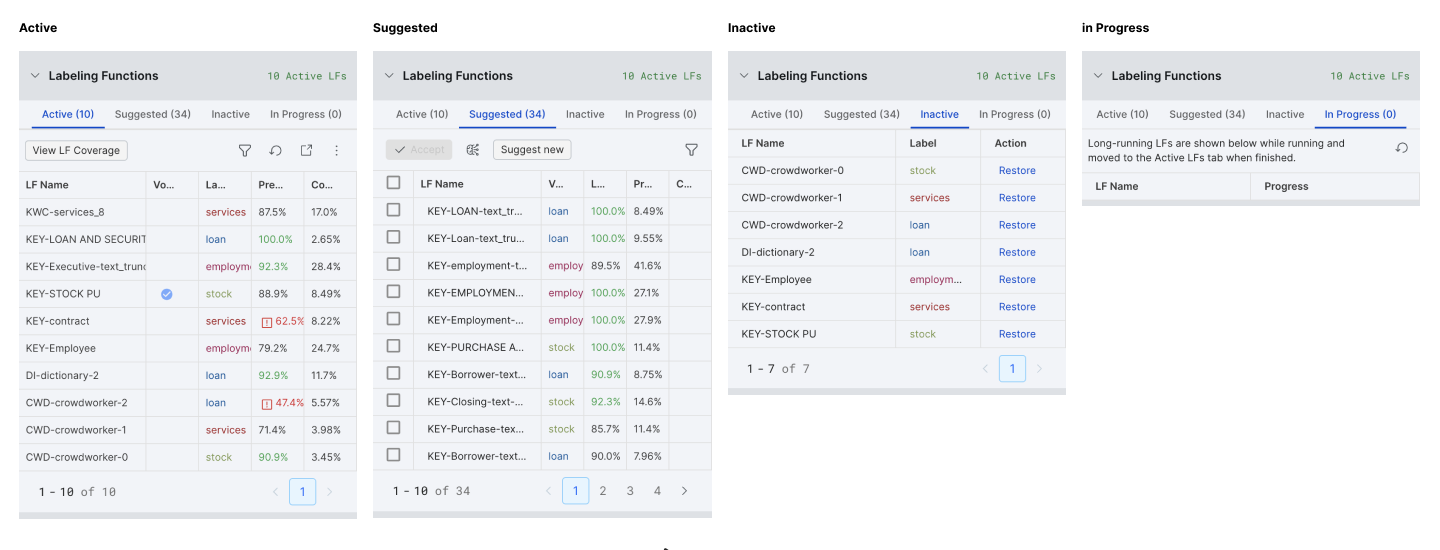This screenshot has height=550, width=1440.
Task: Check the KEY-PURCHASE A... row checkbox
Action: pyautogui.click(x=394, y=346)
